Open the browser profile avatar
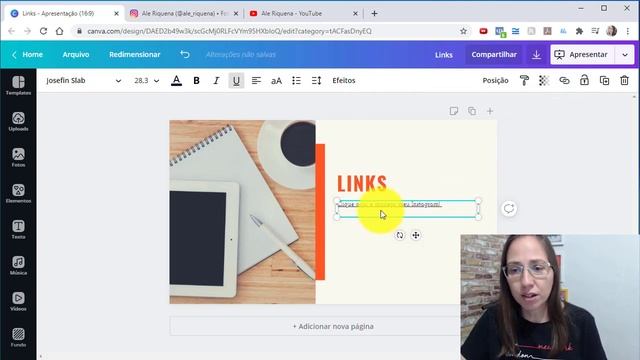Image resolution: width=640 pixels, height=360 pixels. point(611,31)
